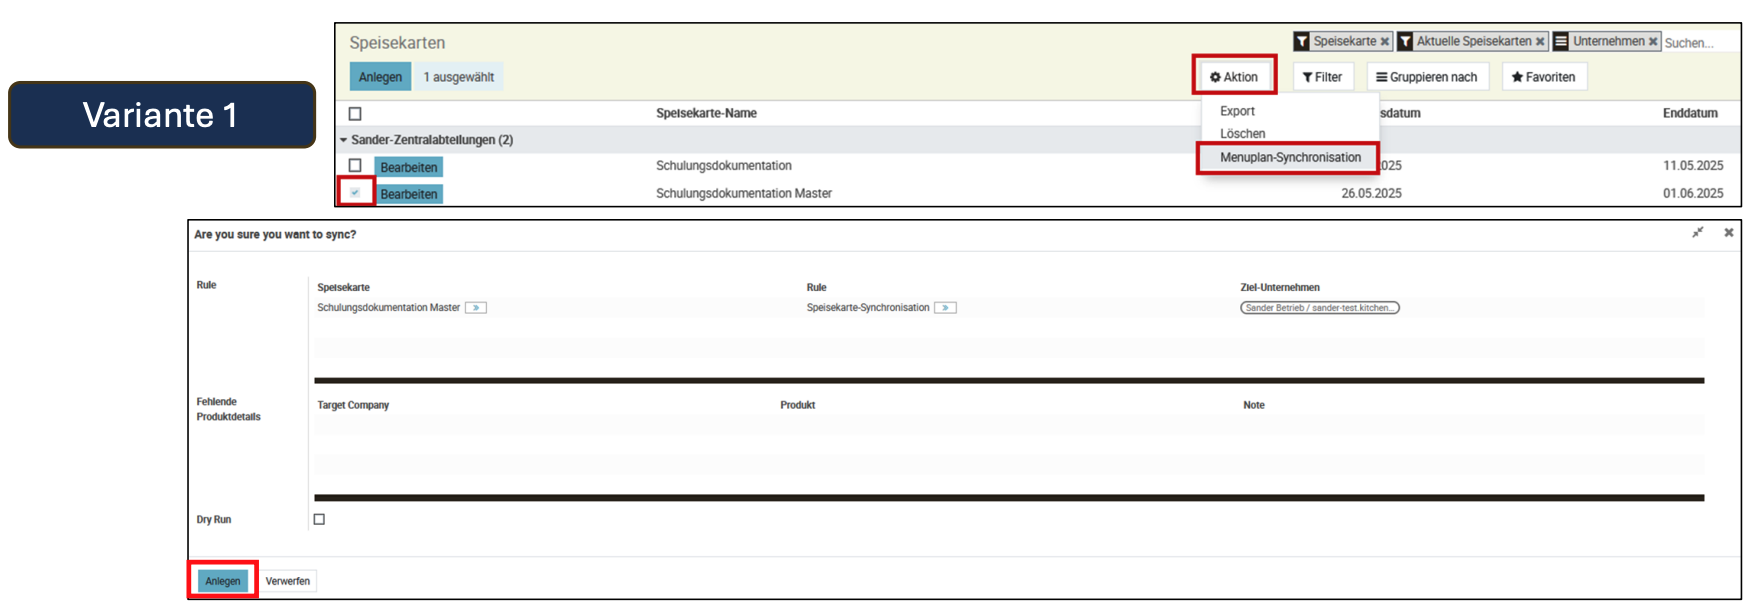The height and width of the screenshot is (609, 1753).
Task: Enable the Dry Run checkbox
Action: [x=319, y=519]
